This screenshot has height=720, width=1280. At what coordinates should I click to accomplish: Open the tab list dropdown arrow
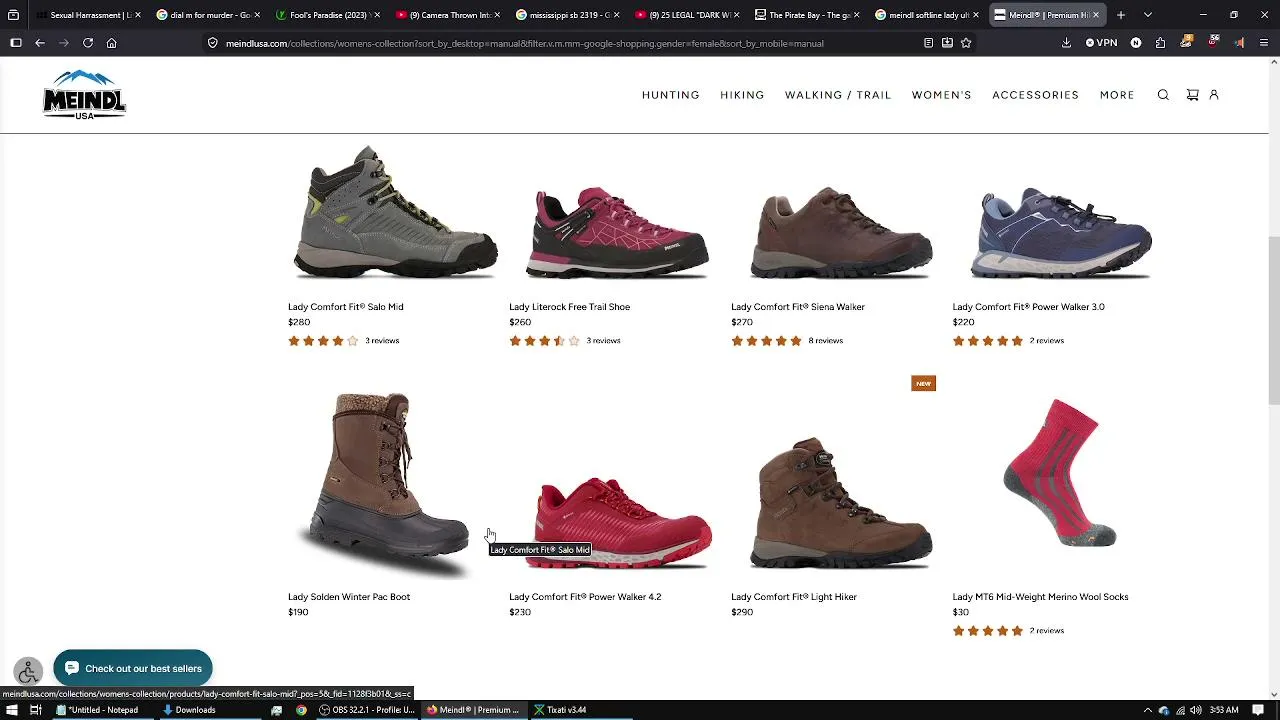click(1147, 15)
